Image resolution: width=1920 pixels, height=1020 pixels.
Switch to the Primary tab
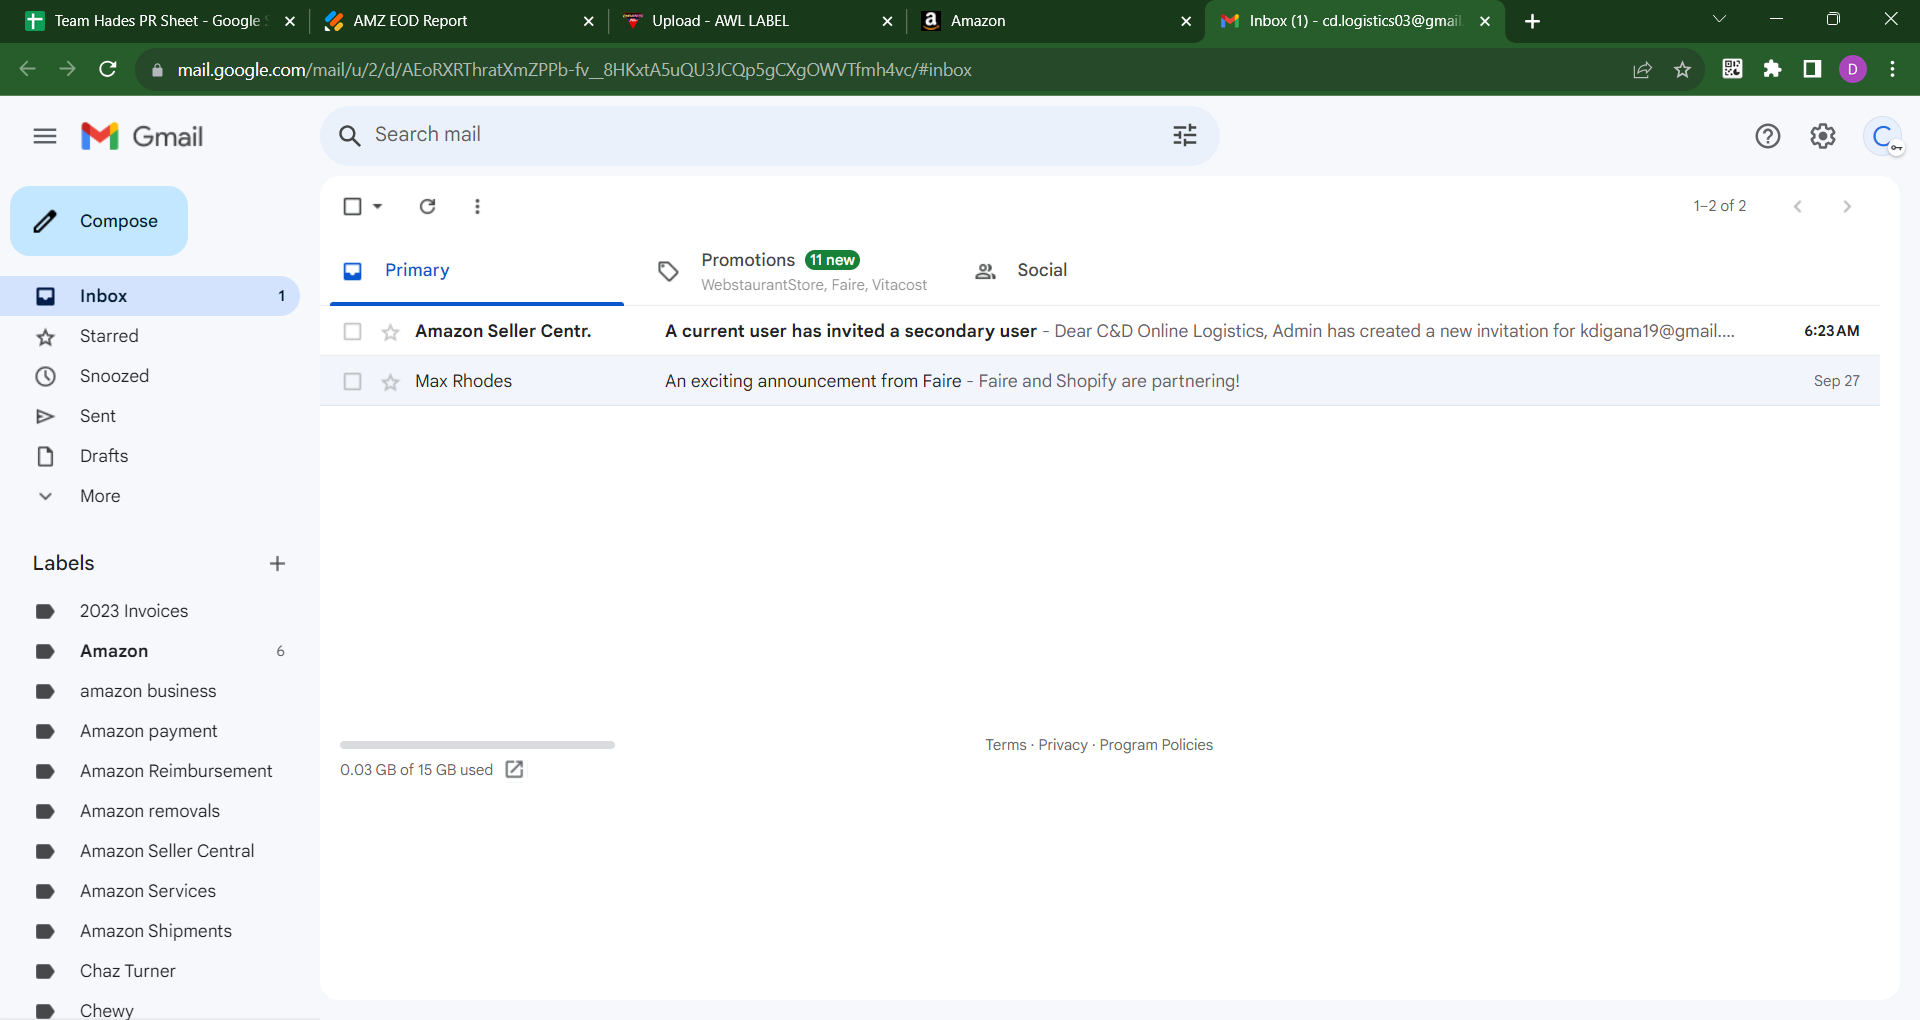pos(477,270)
